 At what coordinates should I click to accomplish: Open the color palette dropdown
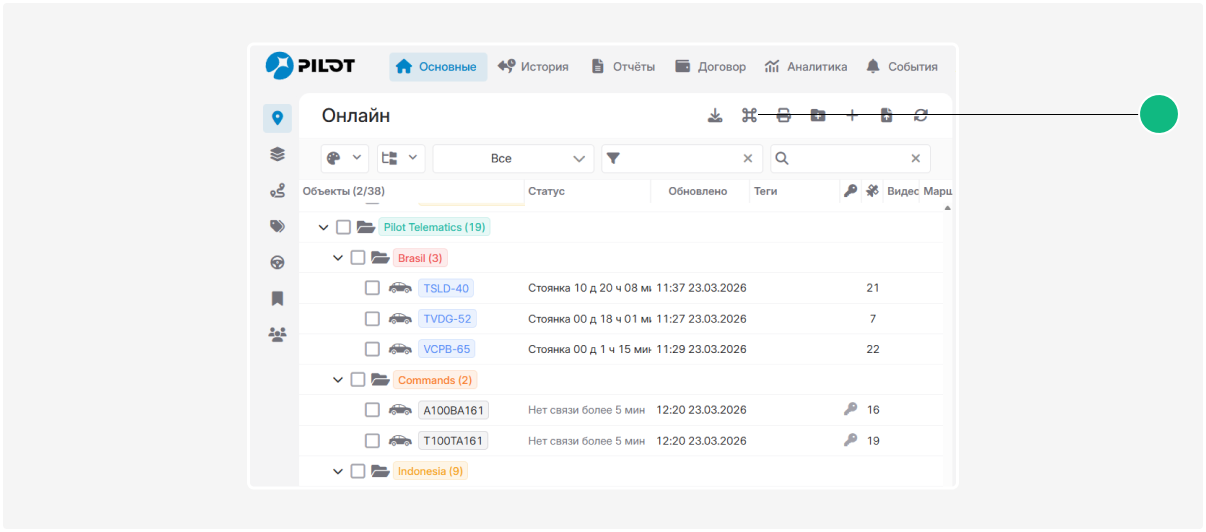[345, 159]
